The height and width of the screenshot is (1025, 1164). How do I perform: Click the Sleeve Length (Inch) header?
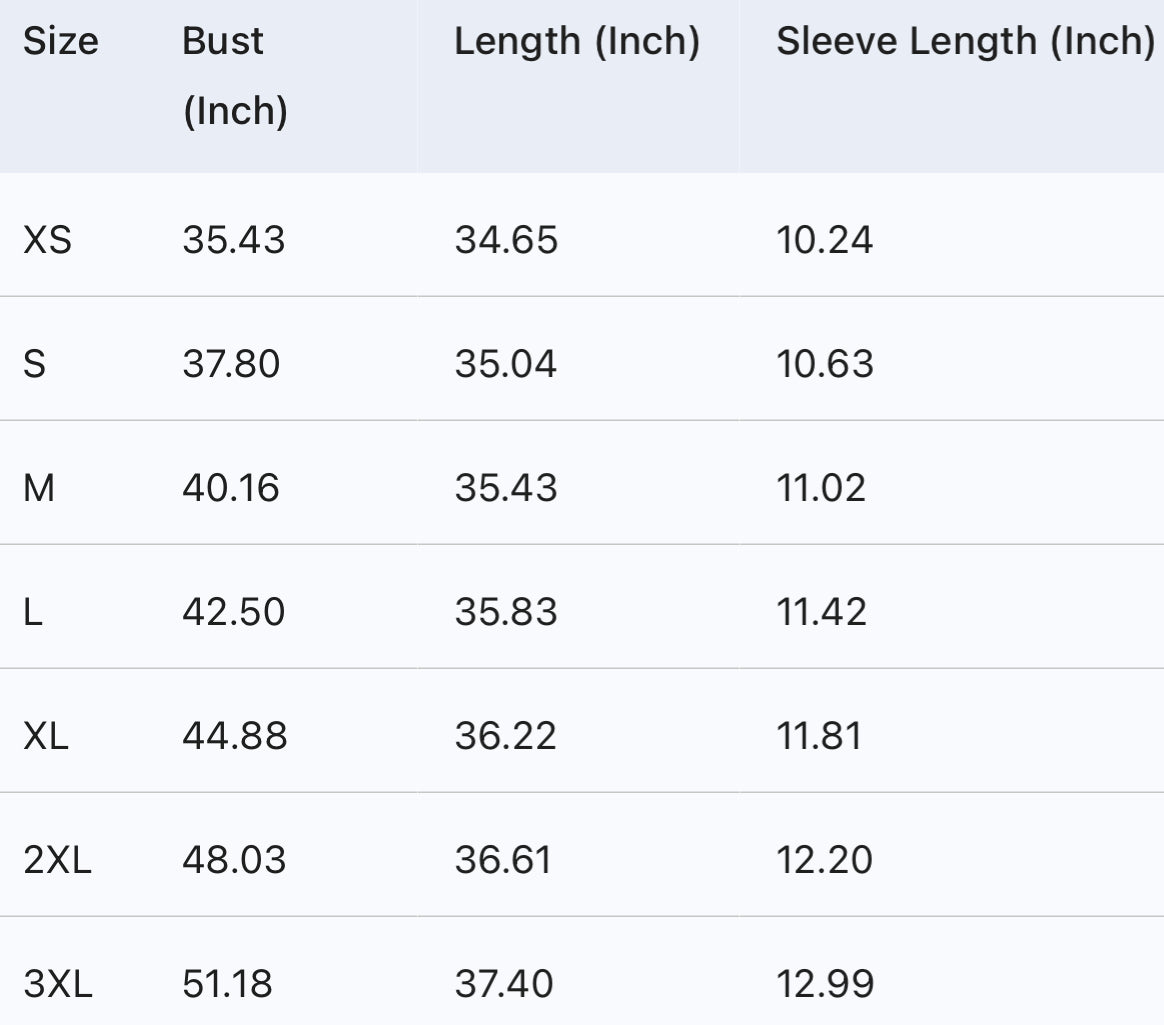(964, 42)
